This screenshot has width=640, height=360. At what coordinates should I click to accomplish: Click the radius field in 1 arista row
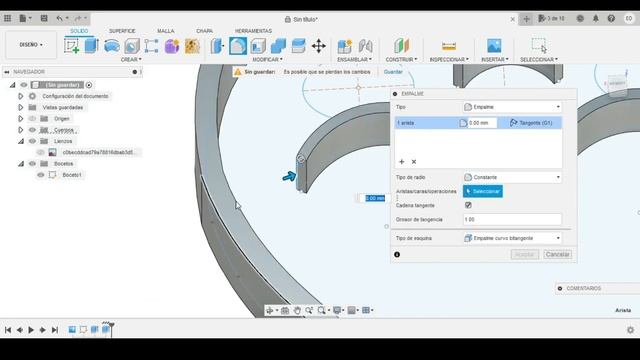[x=482, y=123]
